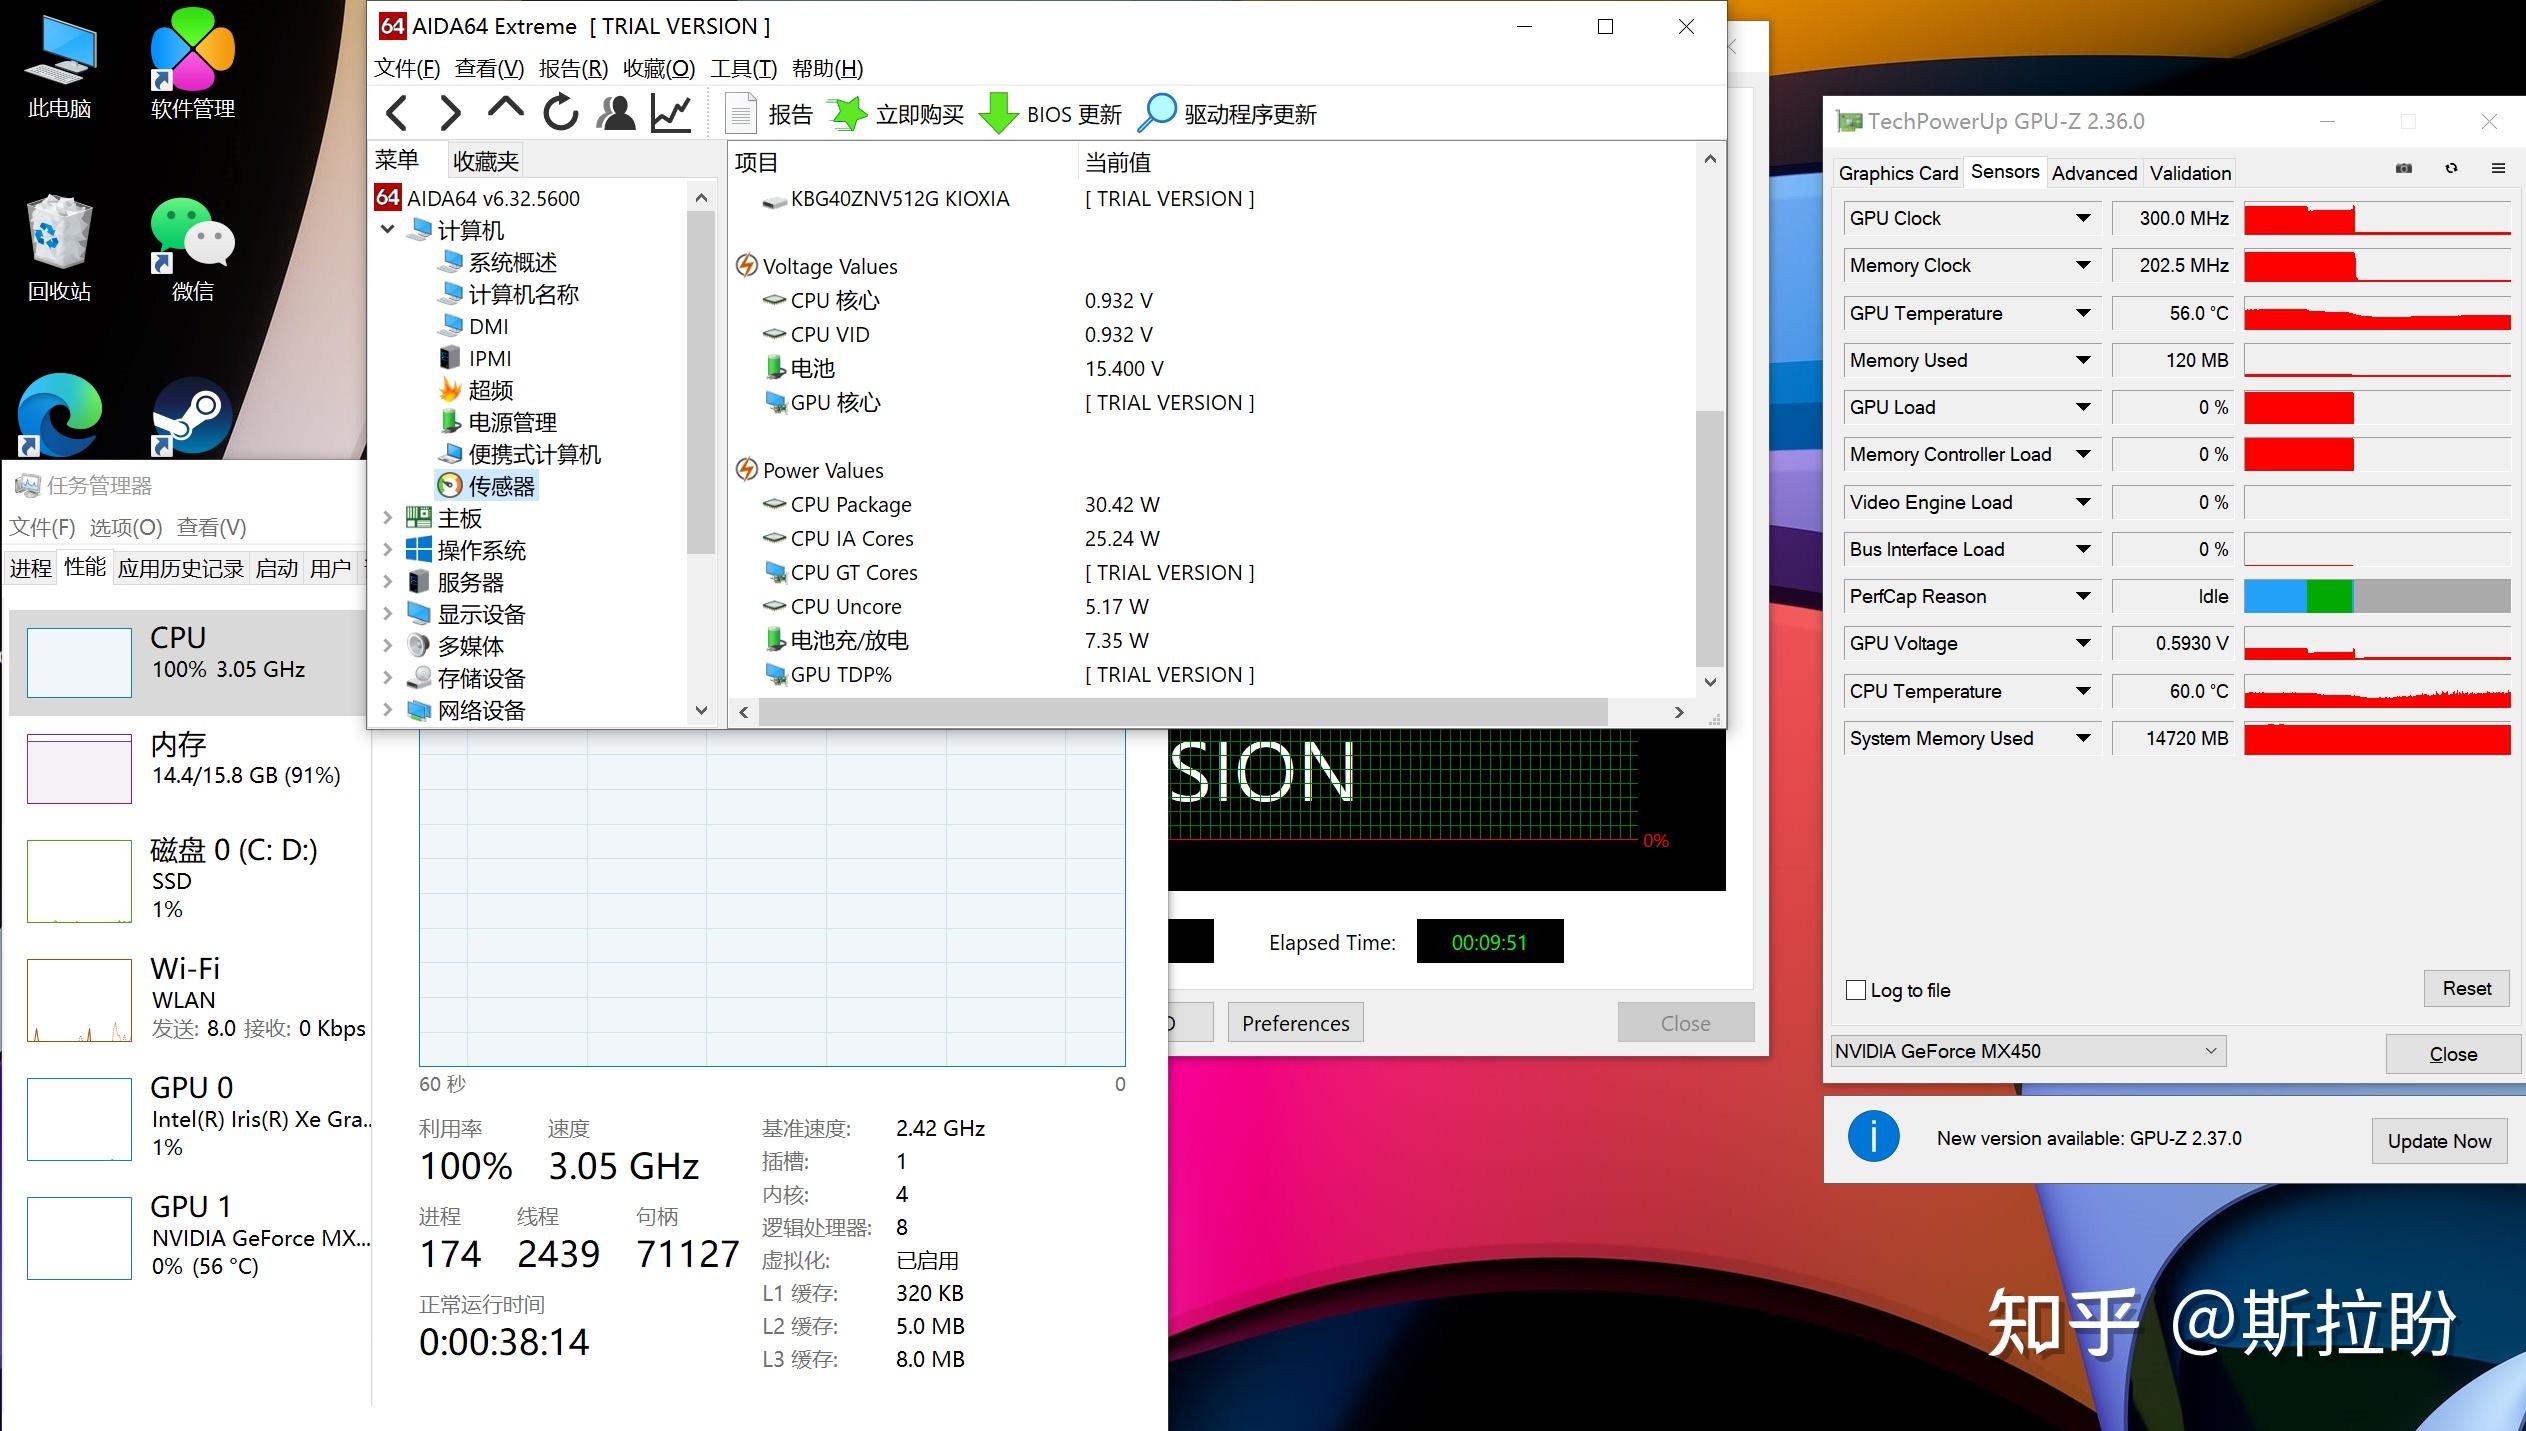The width and height of the screenshot is (2526, 1431).
Task: Expand the 主板 tree node
Action: (388, 518)
